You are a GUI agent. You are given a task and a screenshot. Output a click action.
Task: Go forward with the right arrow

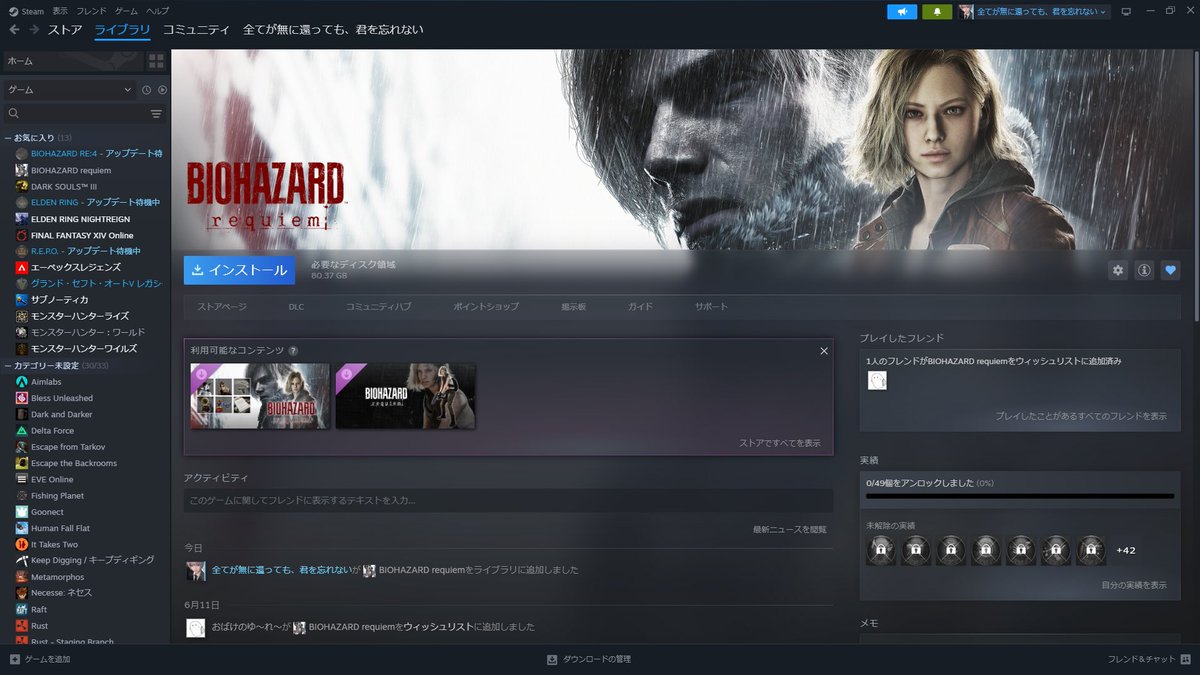coord(34,30)
